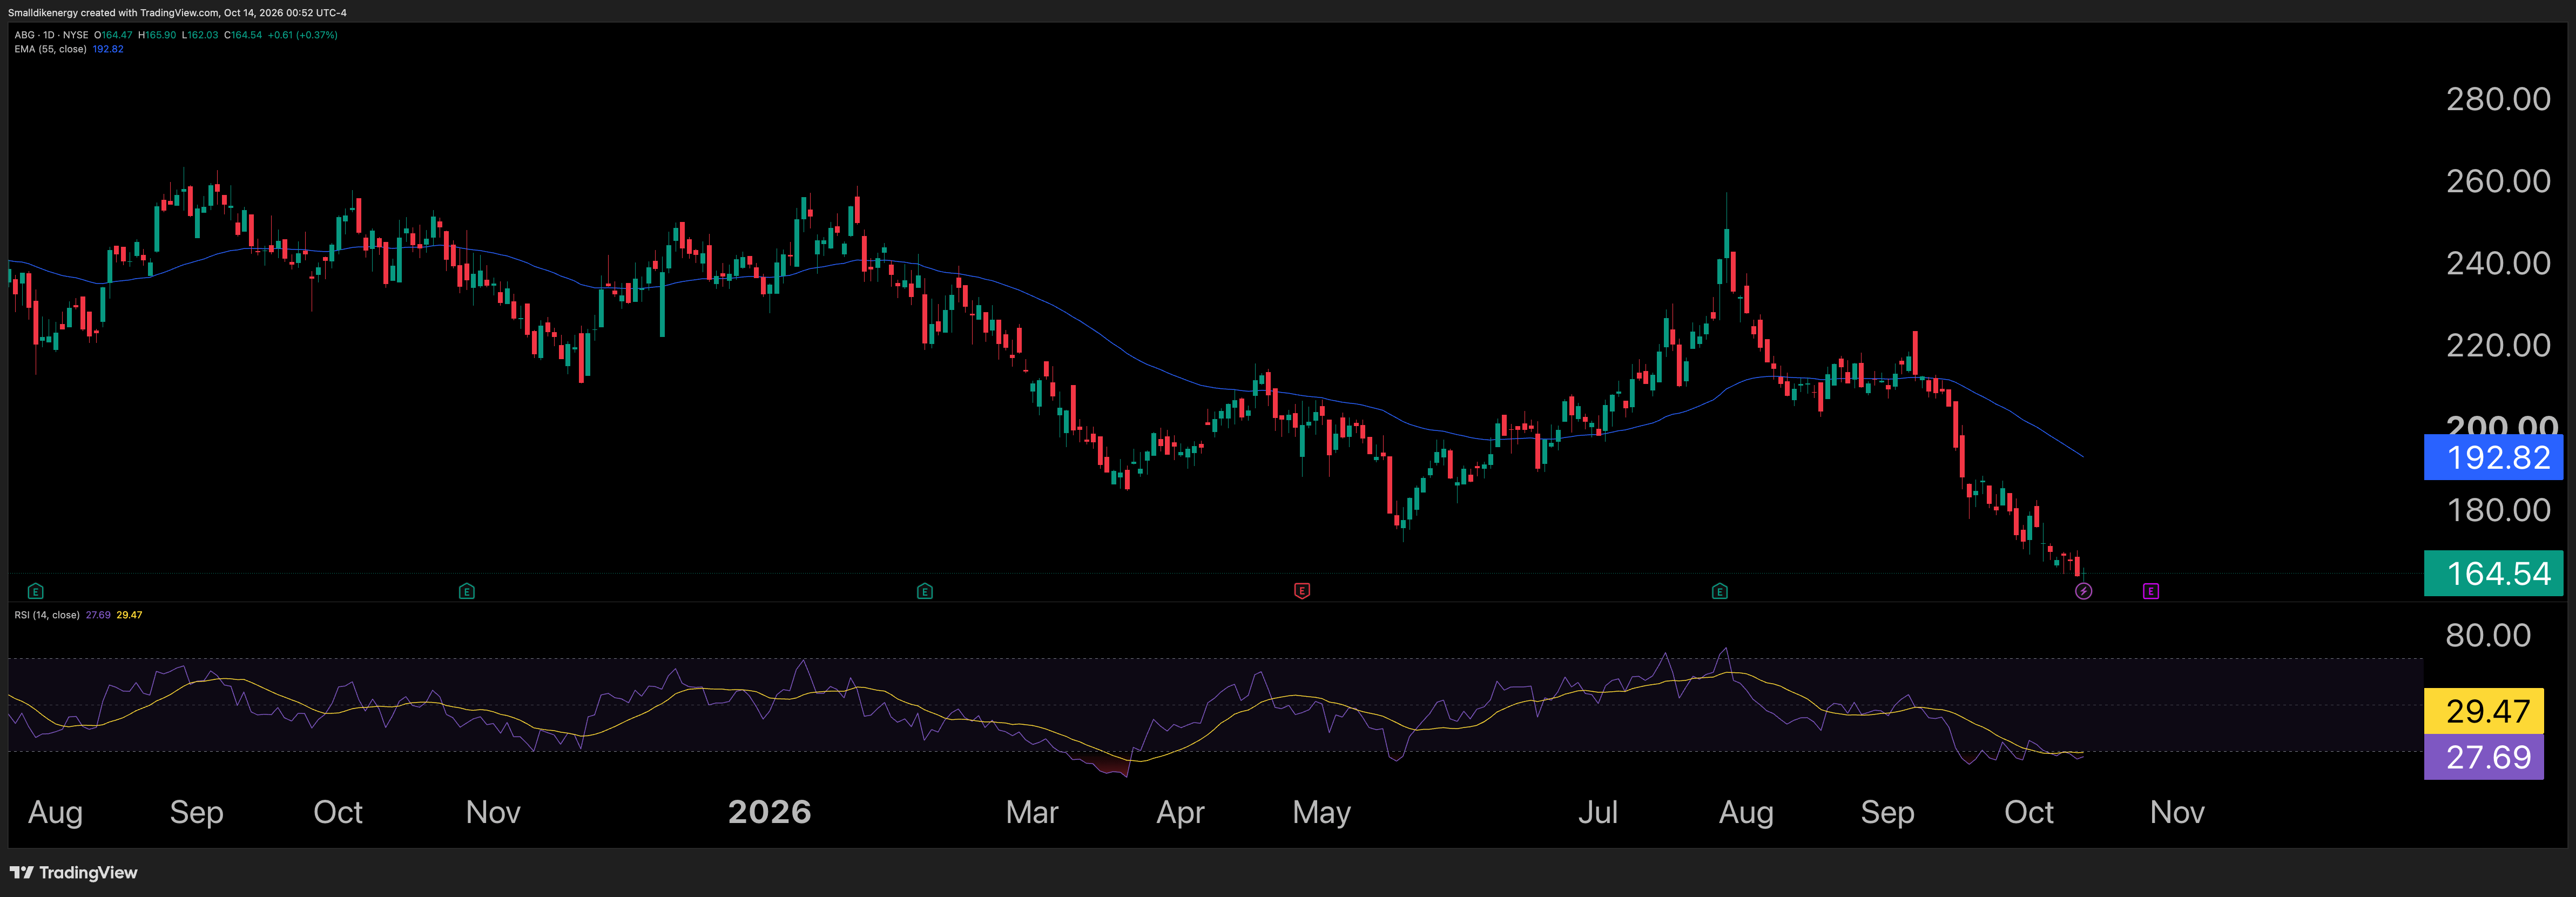This screenshot has height=897, width=2576.
Task: Click the yellow 29.47 RSI average label
Action: 2484,711
